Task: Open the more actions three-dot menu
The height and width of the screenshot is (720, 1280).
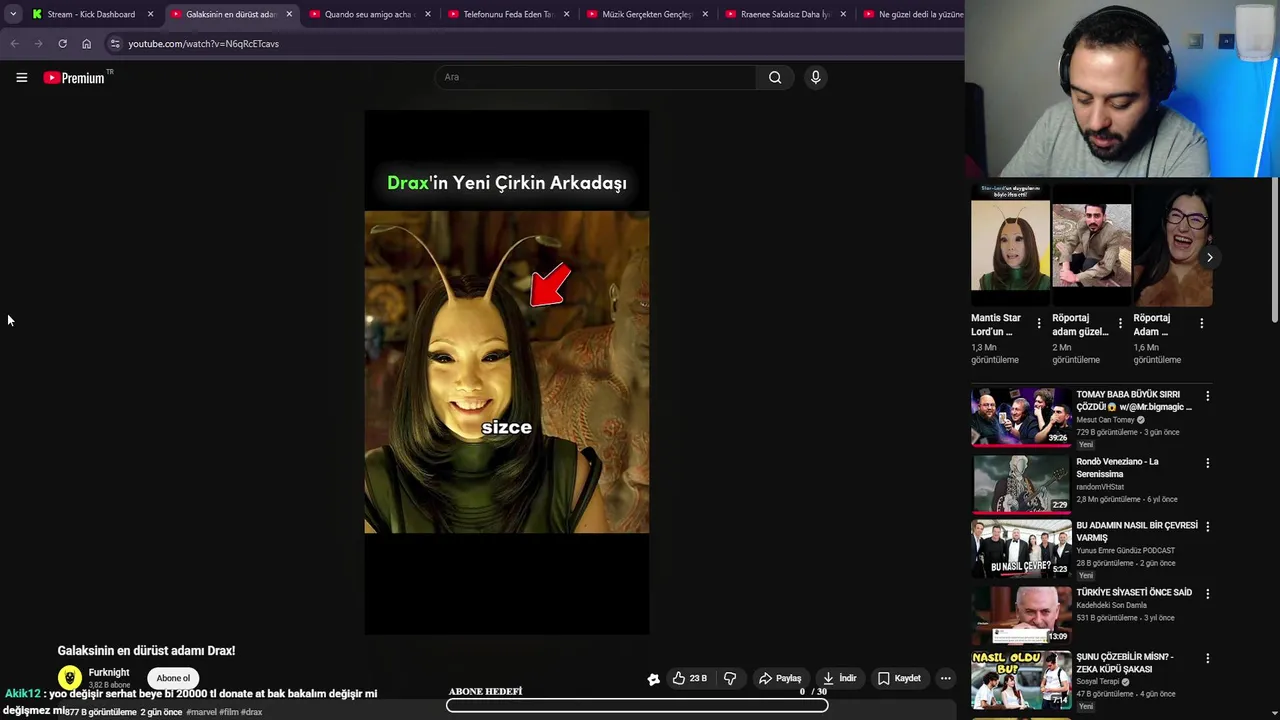Action: coord(945,678)
